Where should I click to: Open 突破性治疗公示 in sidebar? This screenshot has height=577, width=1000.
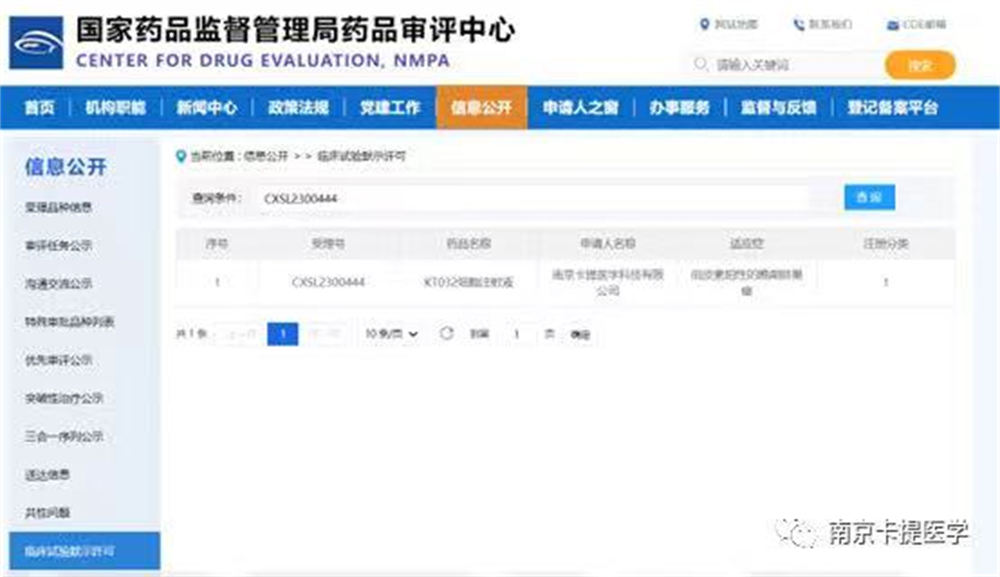[x=64, y=398]
